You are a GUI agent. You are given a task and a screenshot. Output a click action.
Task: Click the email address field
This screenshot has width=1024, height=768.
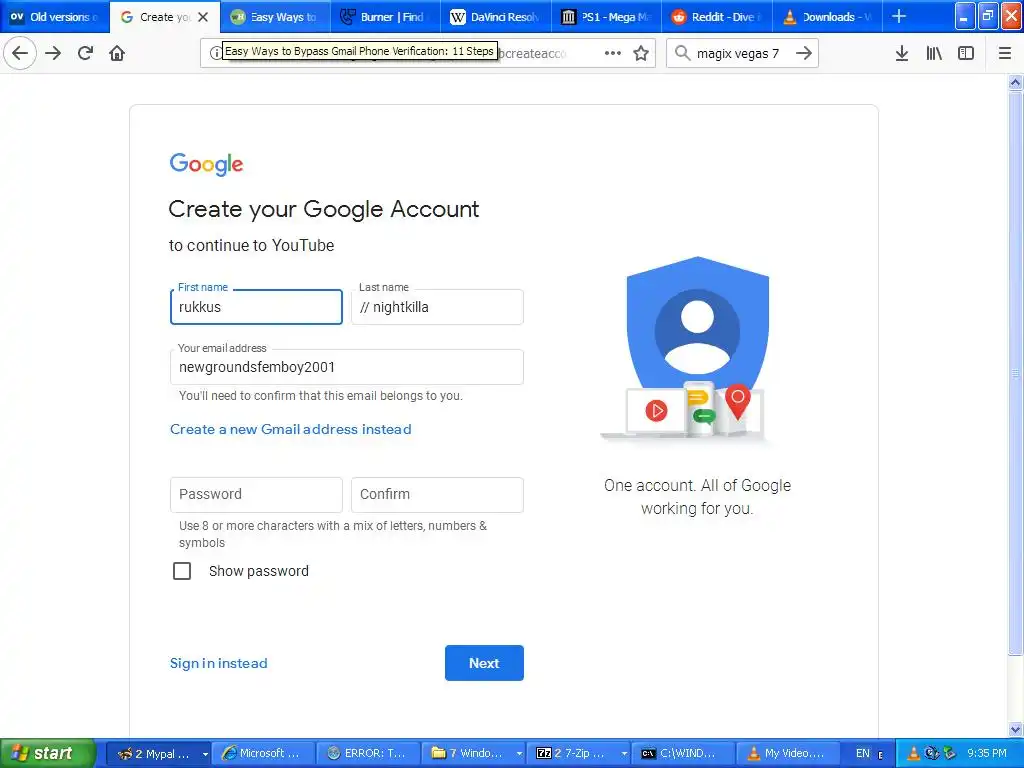point(347,367)
